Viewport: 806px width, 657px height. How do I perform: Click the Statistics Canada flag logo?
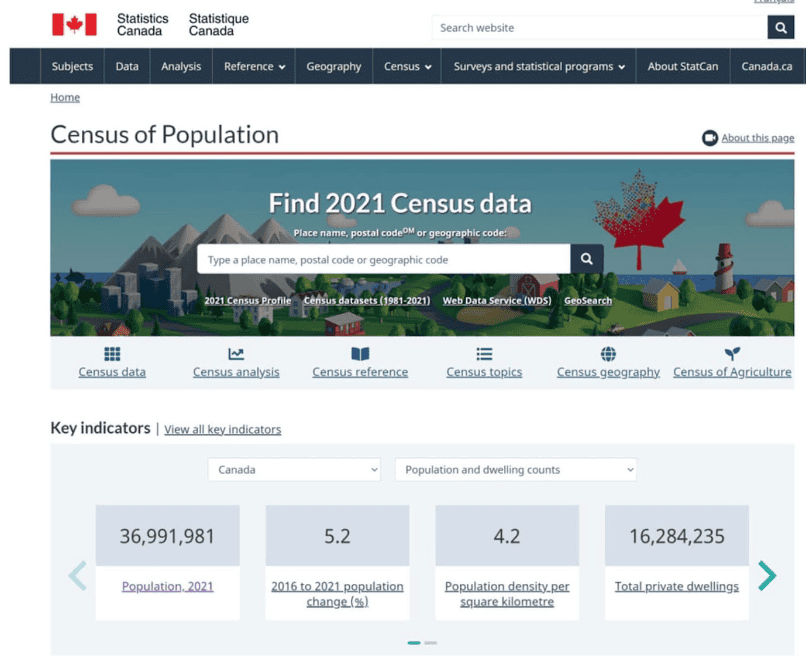[x=74, y=24]
